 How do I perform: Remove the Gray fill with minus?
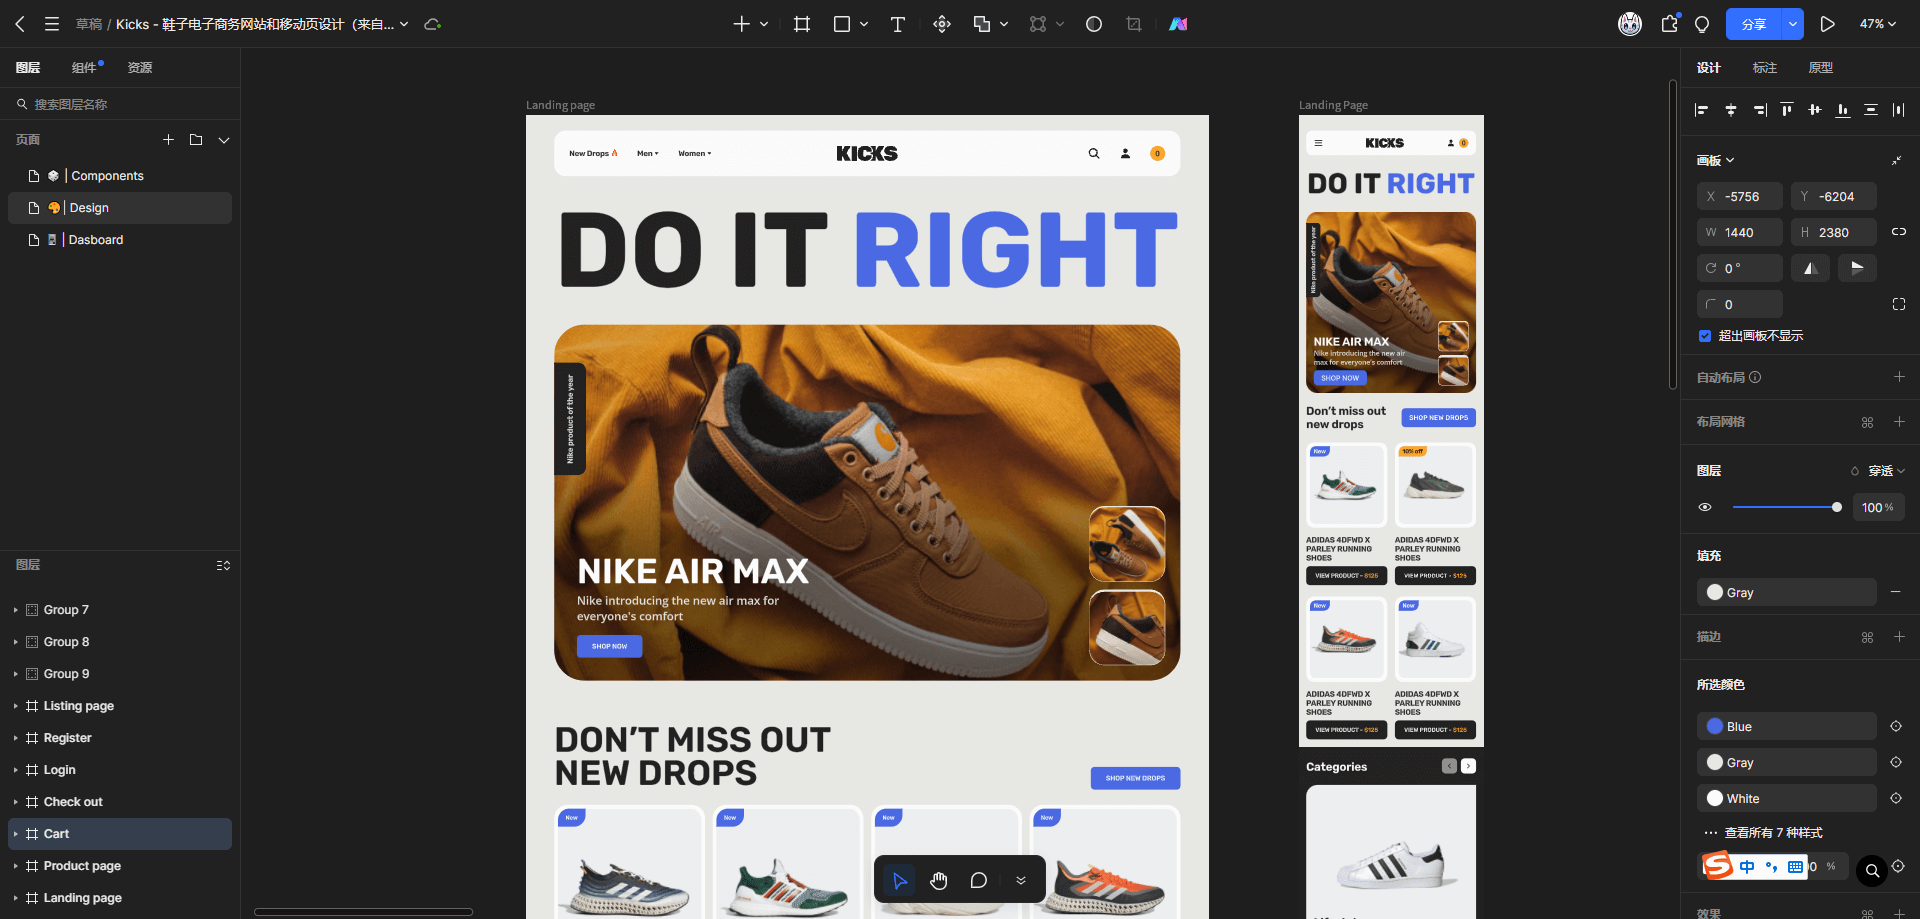pos(1895,592)
